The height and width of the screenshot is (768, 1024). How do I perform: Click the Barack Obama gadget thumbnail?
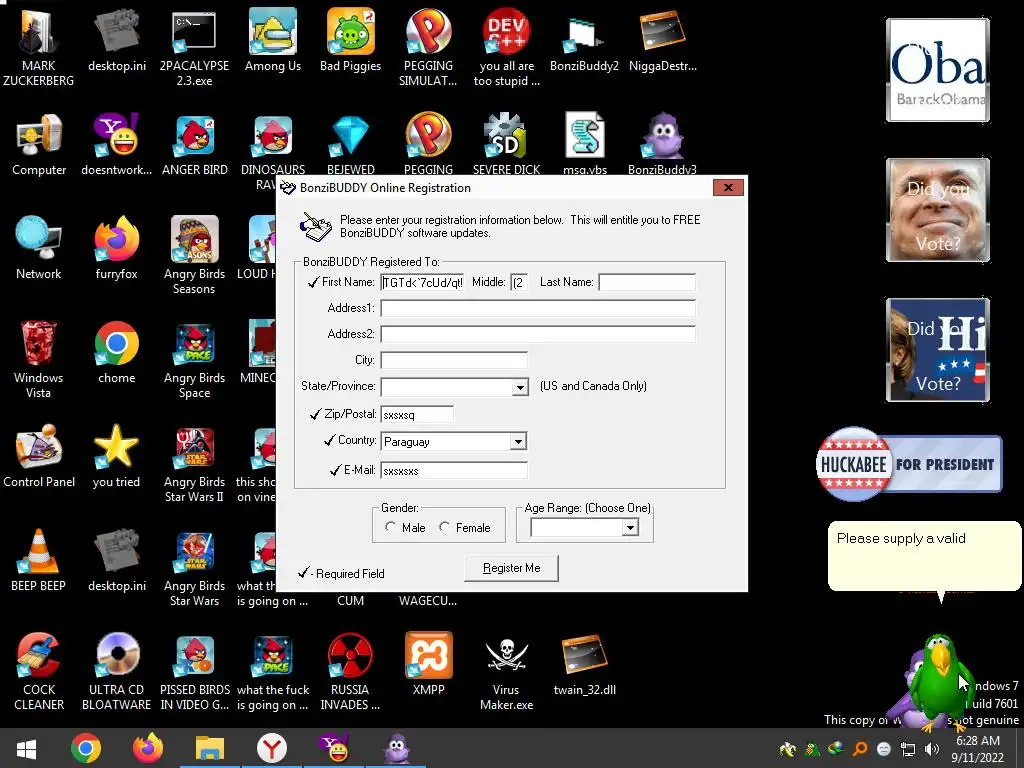(x=938, y=70)
